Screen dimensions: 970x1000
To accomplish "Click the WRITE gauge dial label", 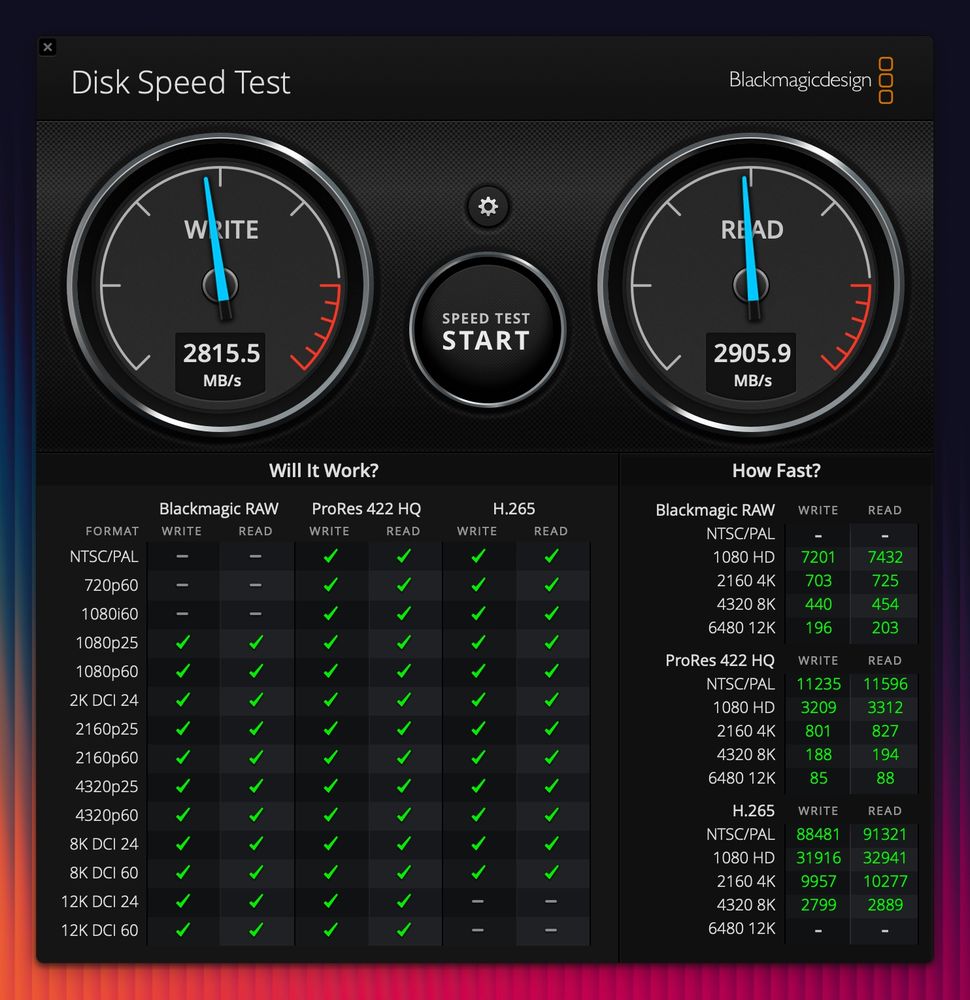I will [x=221, y=230].
